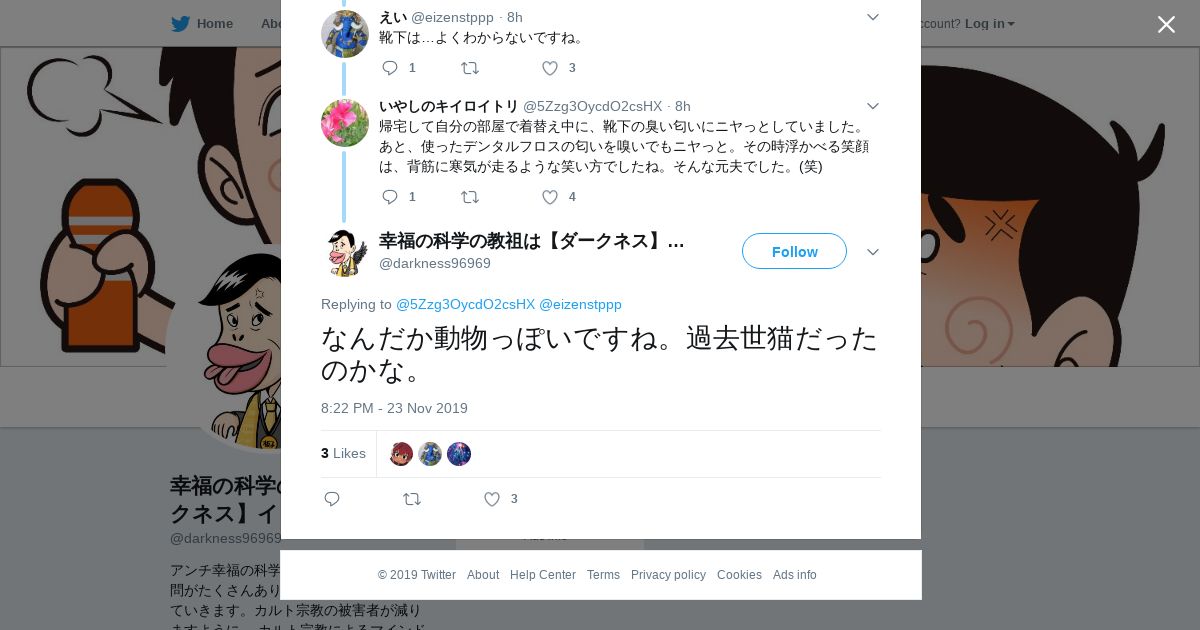Retweet いやしのキイロイトリ's tweet
The width and height of the screenshot is (1200, 630).
point(469,197)
